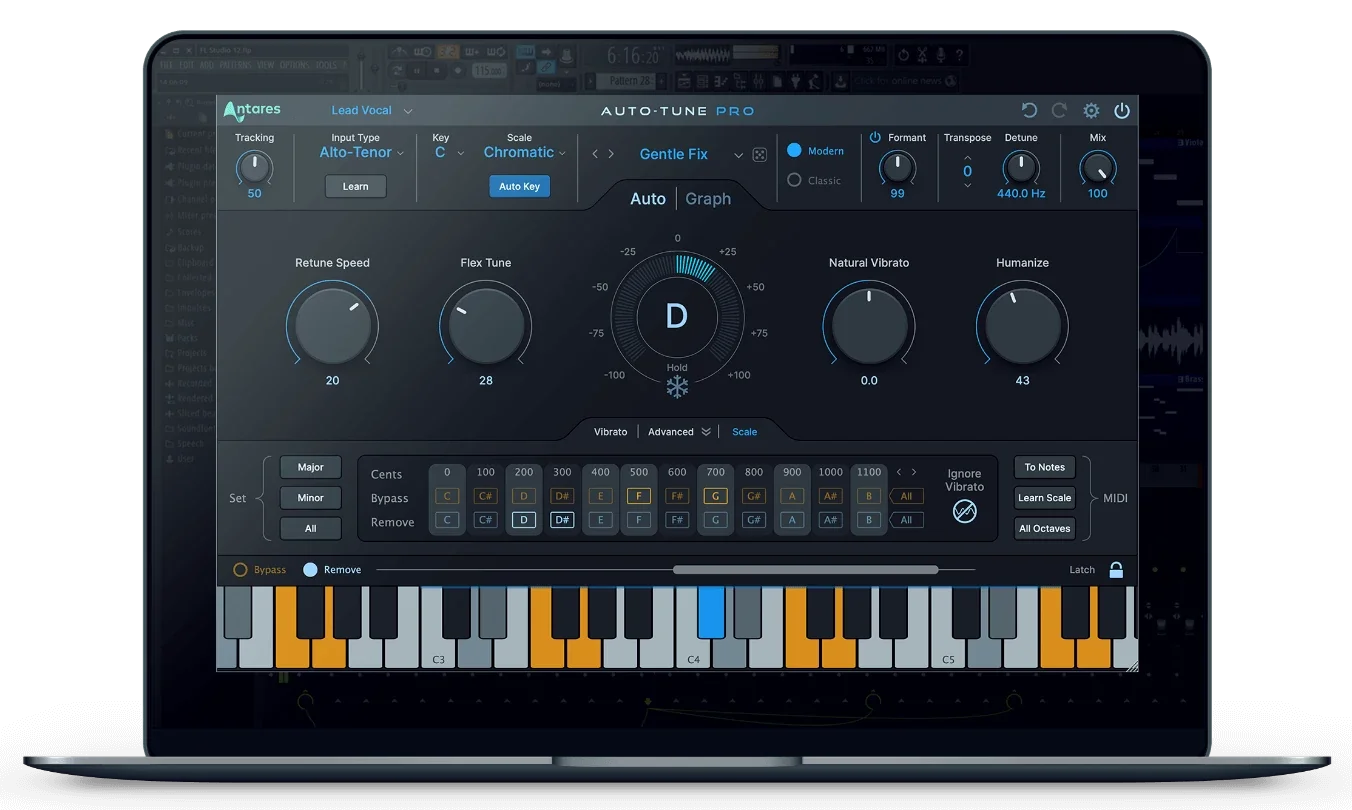Click the Tracking knob

tap(255, 167)
